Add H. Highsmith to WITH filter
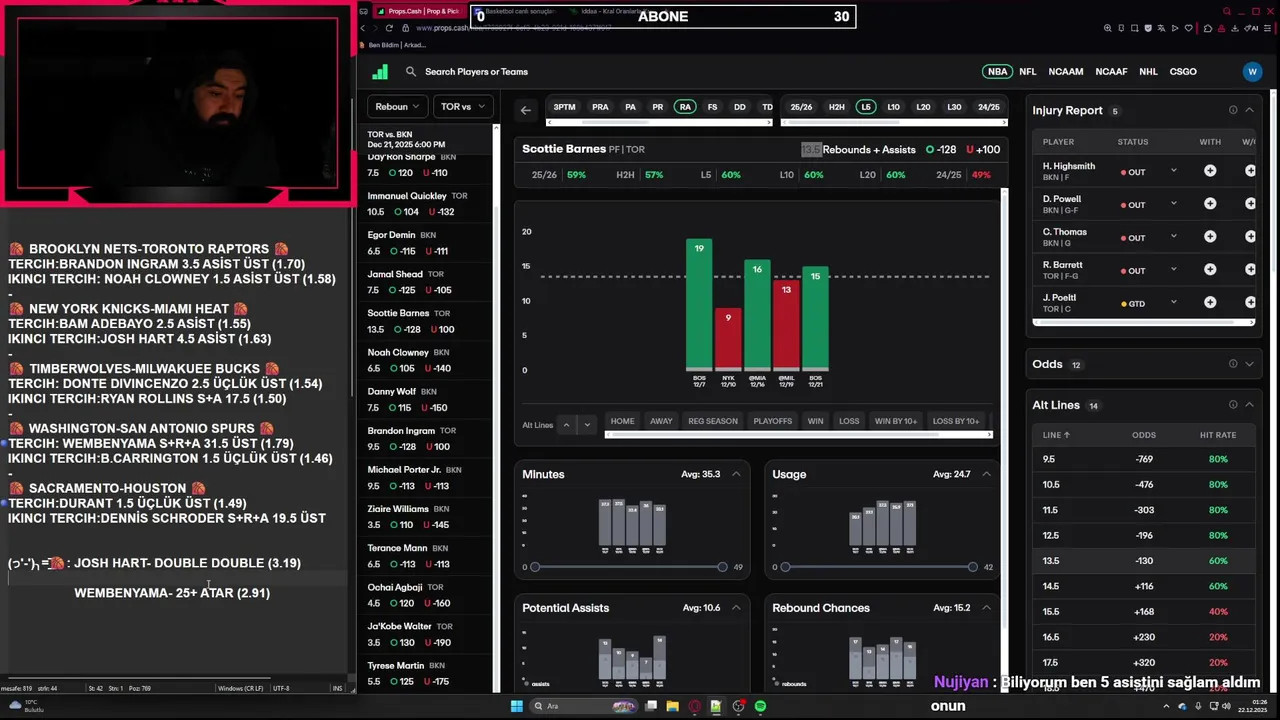The height and width of the screenshot is (720, 1280). (1210, 171)
